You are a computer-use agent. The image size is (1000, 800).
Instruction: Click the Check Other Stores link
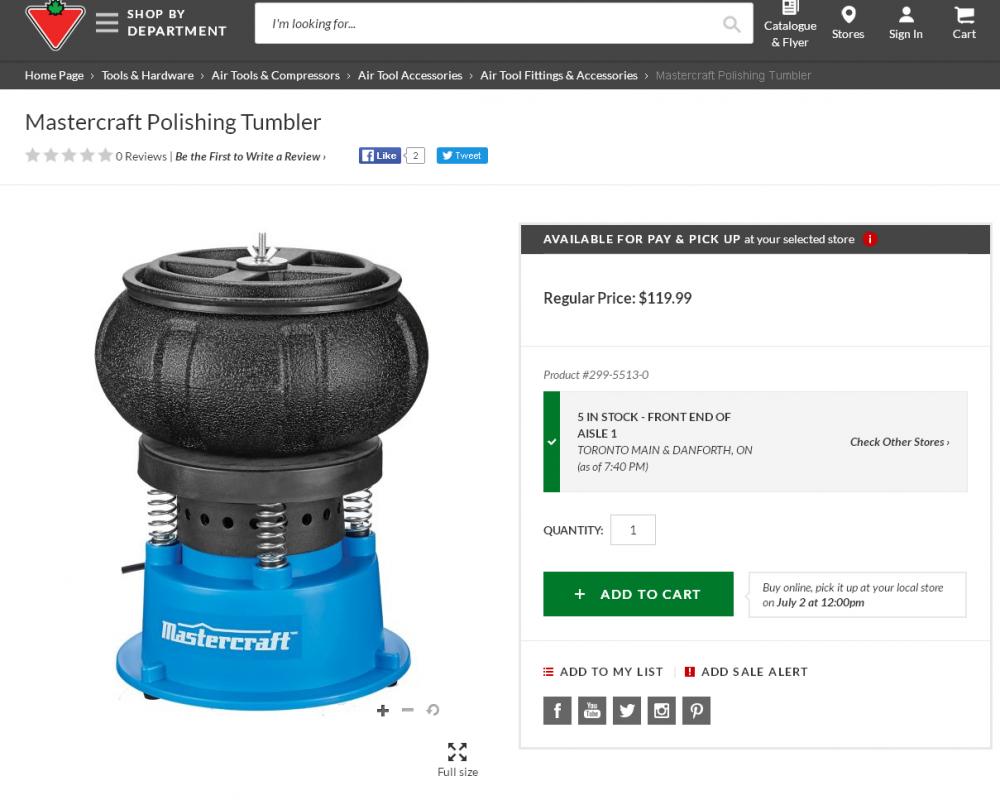899,442
